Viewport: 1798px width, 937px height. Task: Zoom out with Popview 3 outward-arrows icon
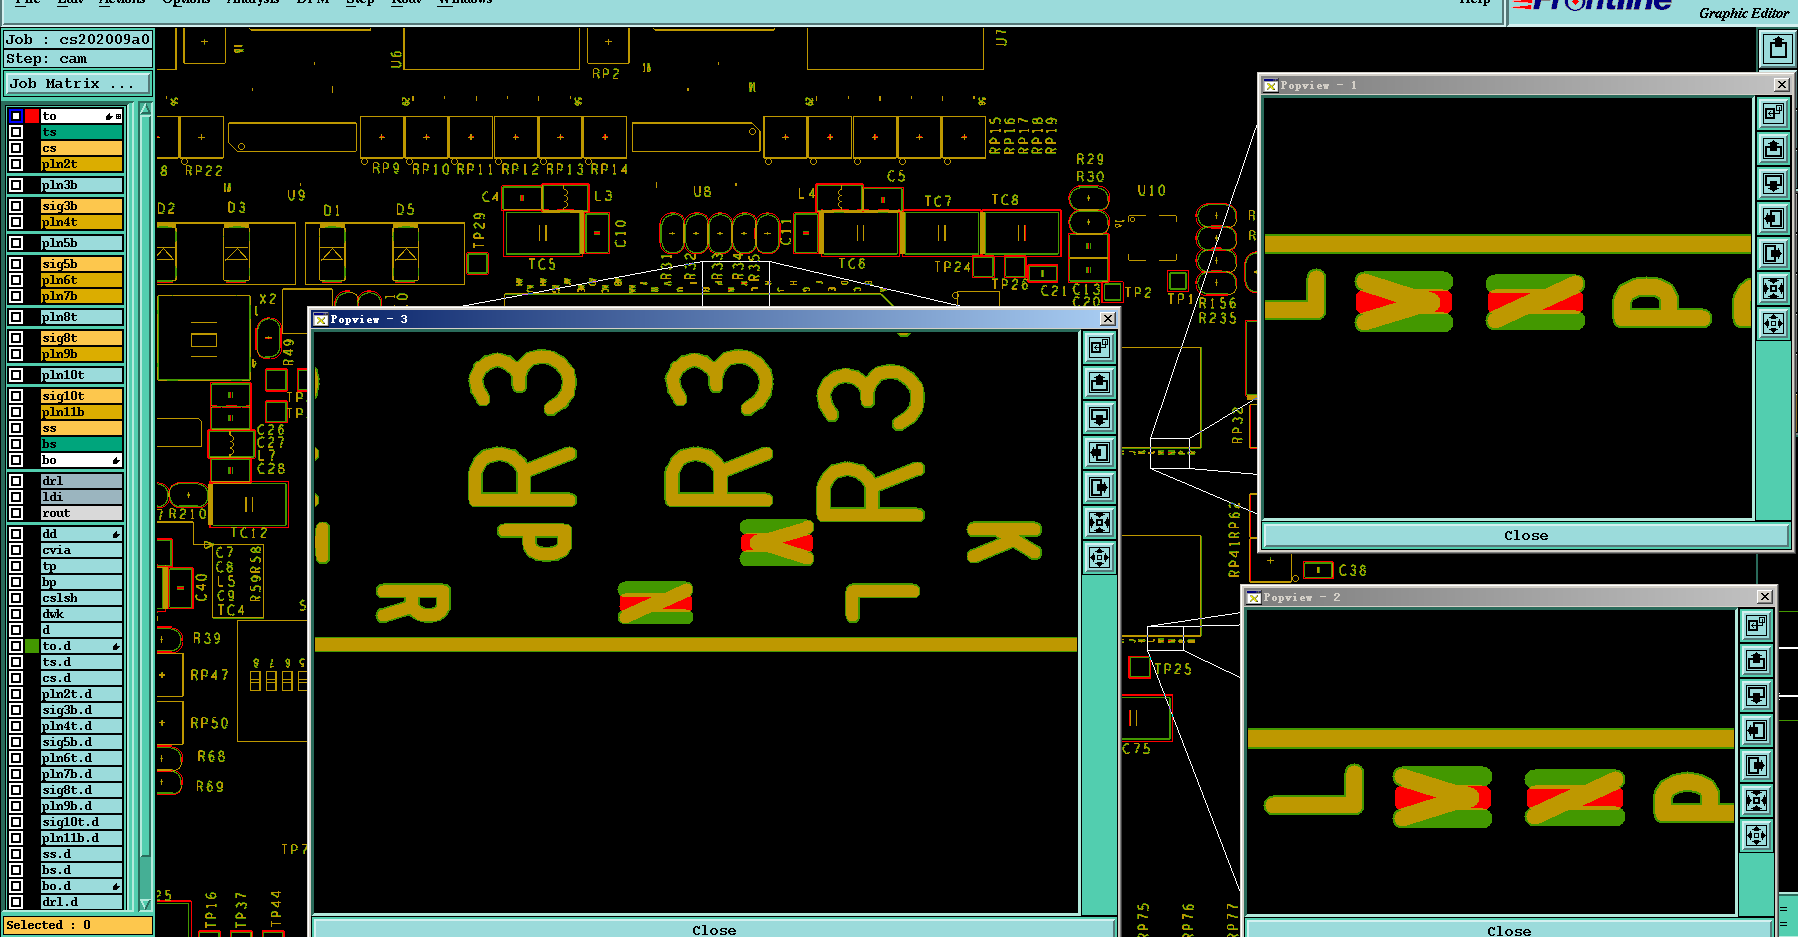pyautogui.click(x=1099, y=557)
